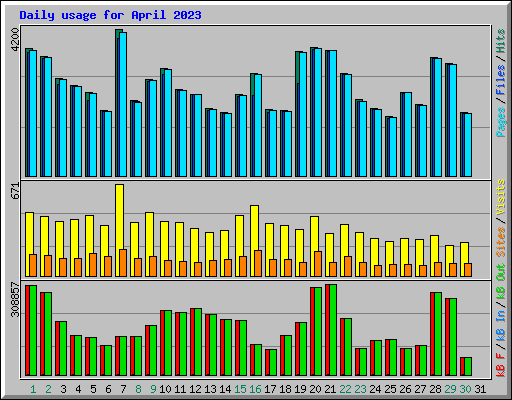Click the green kB bar for day 17
The image size is (512, 400).
(x=273, y=362)
